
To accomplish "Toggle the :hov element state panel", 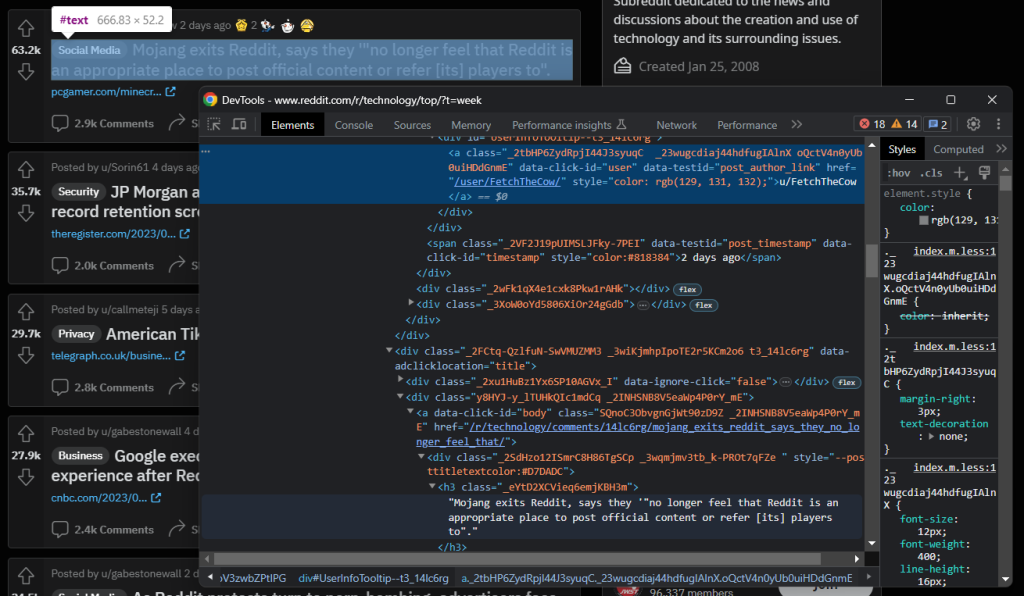I will (x=898, y=173).
